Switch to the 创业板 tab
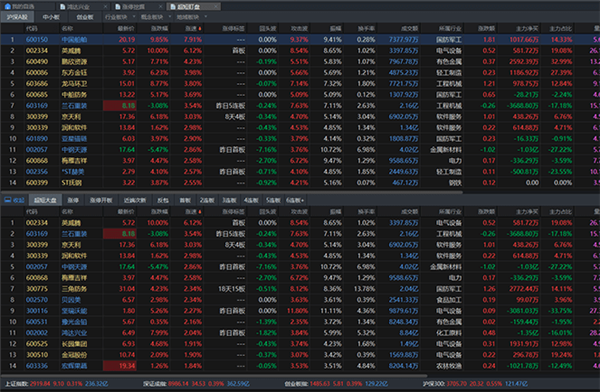The height and width of the screenshot is (392, 600). point(85,17)
